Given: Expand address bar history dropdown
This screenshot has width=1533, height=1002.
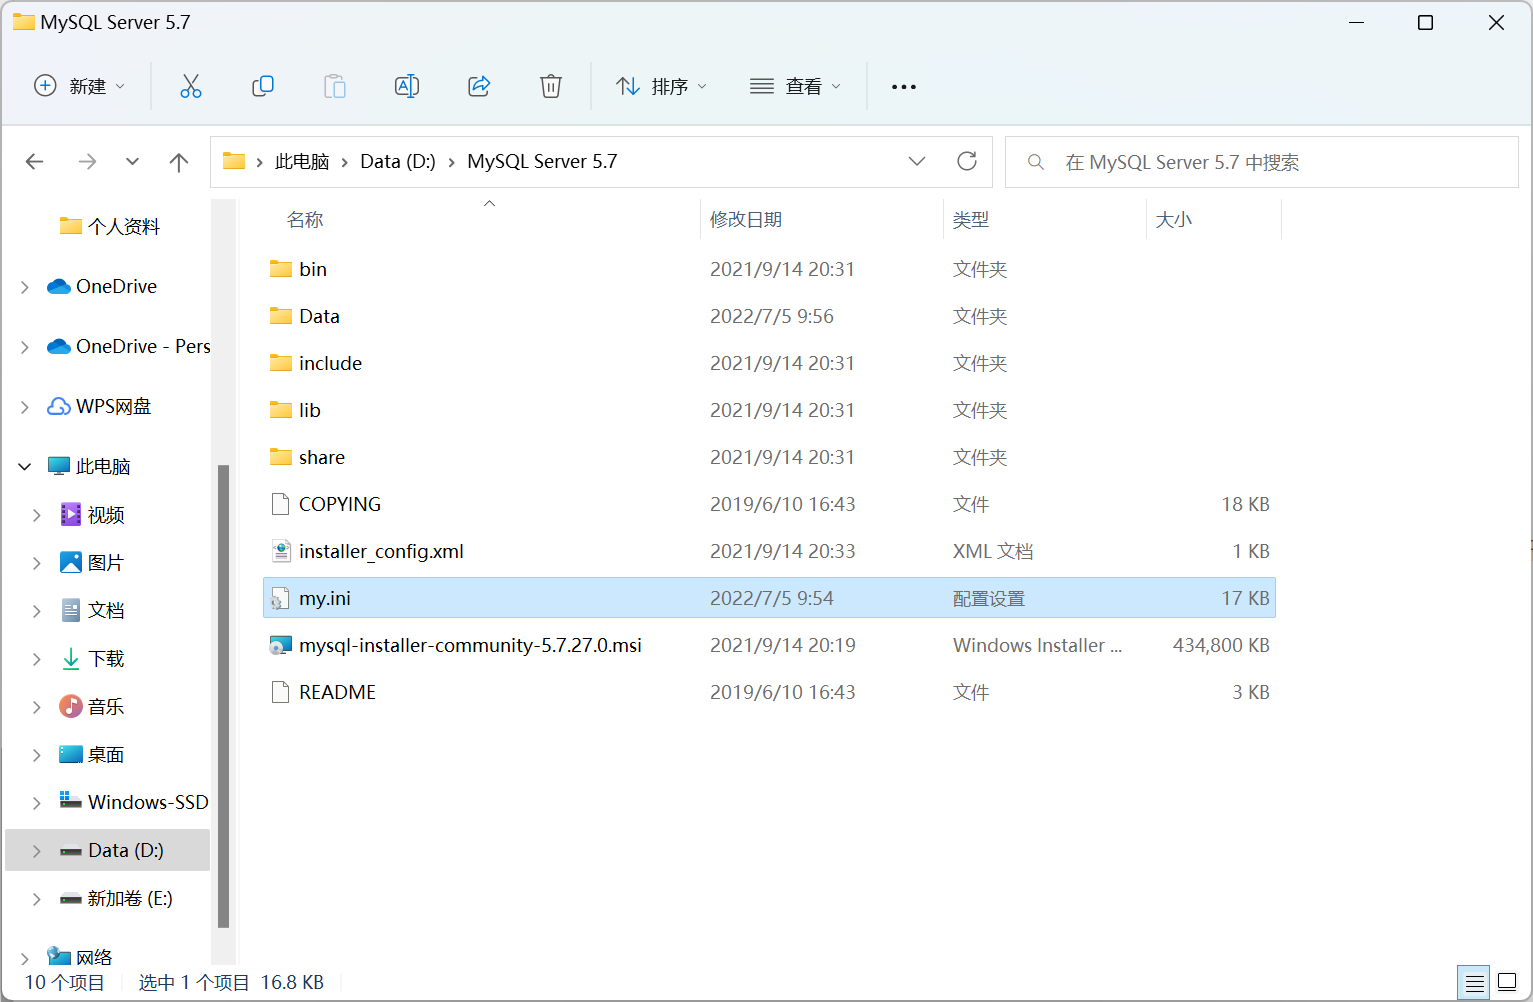Looking at the screenshot, I should 917,161.
